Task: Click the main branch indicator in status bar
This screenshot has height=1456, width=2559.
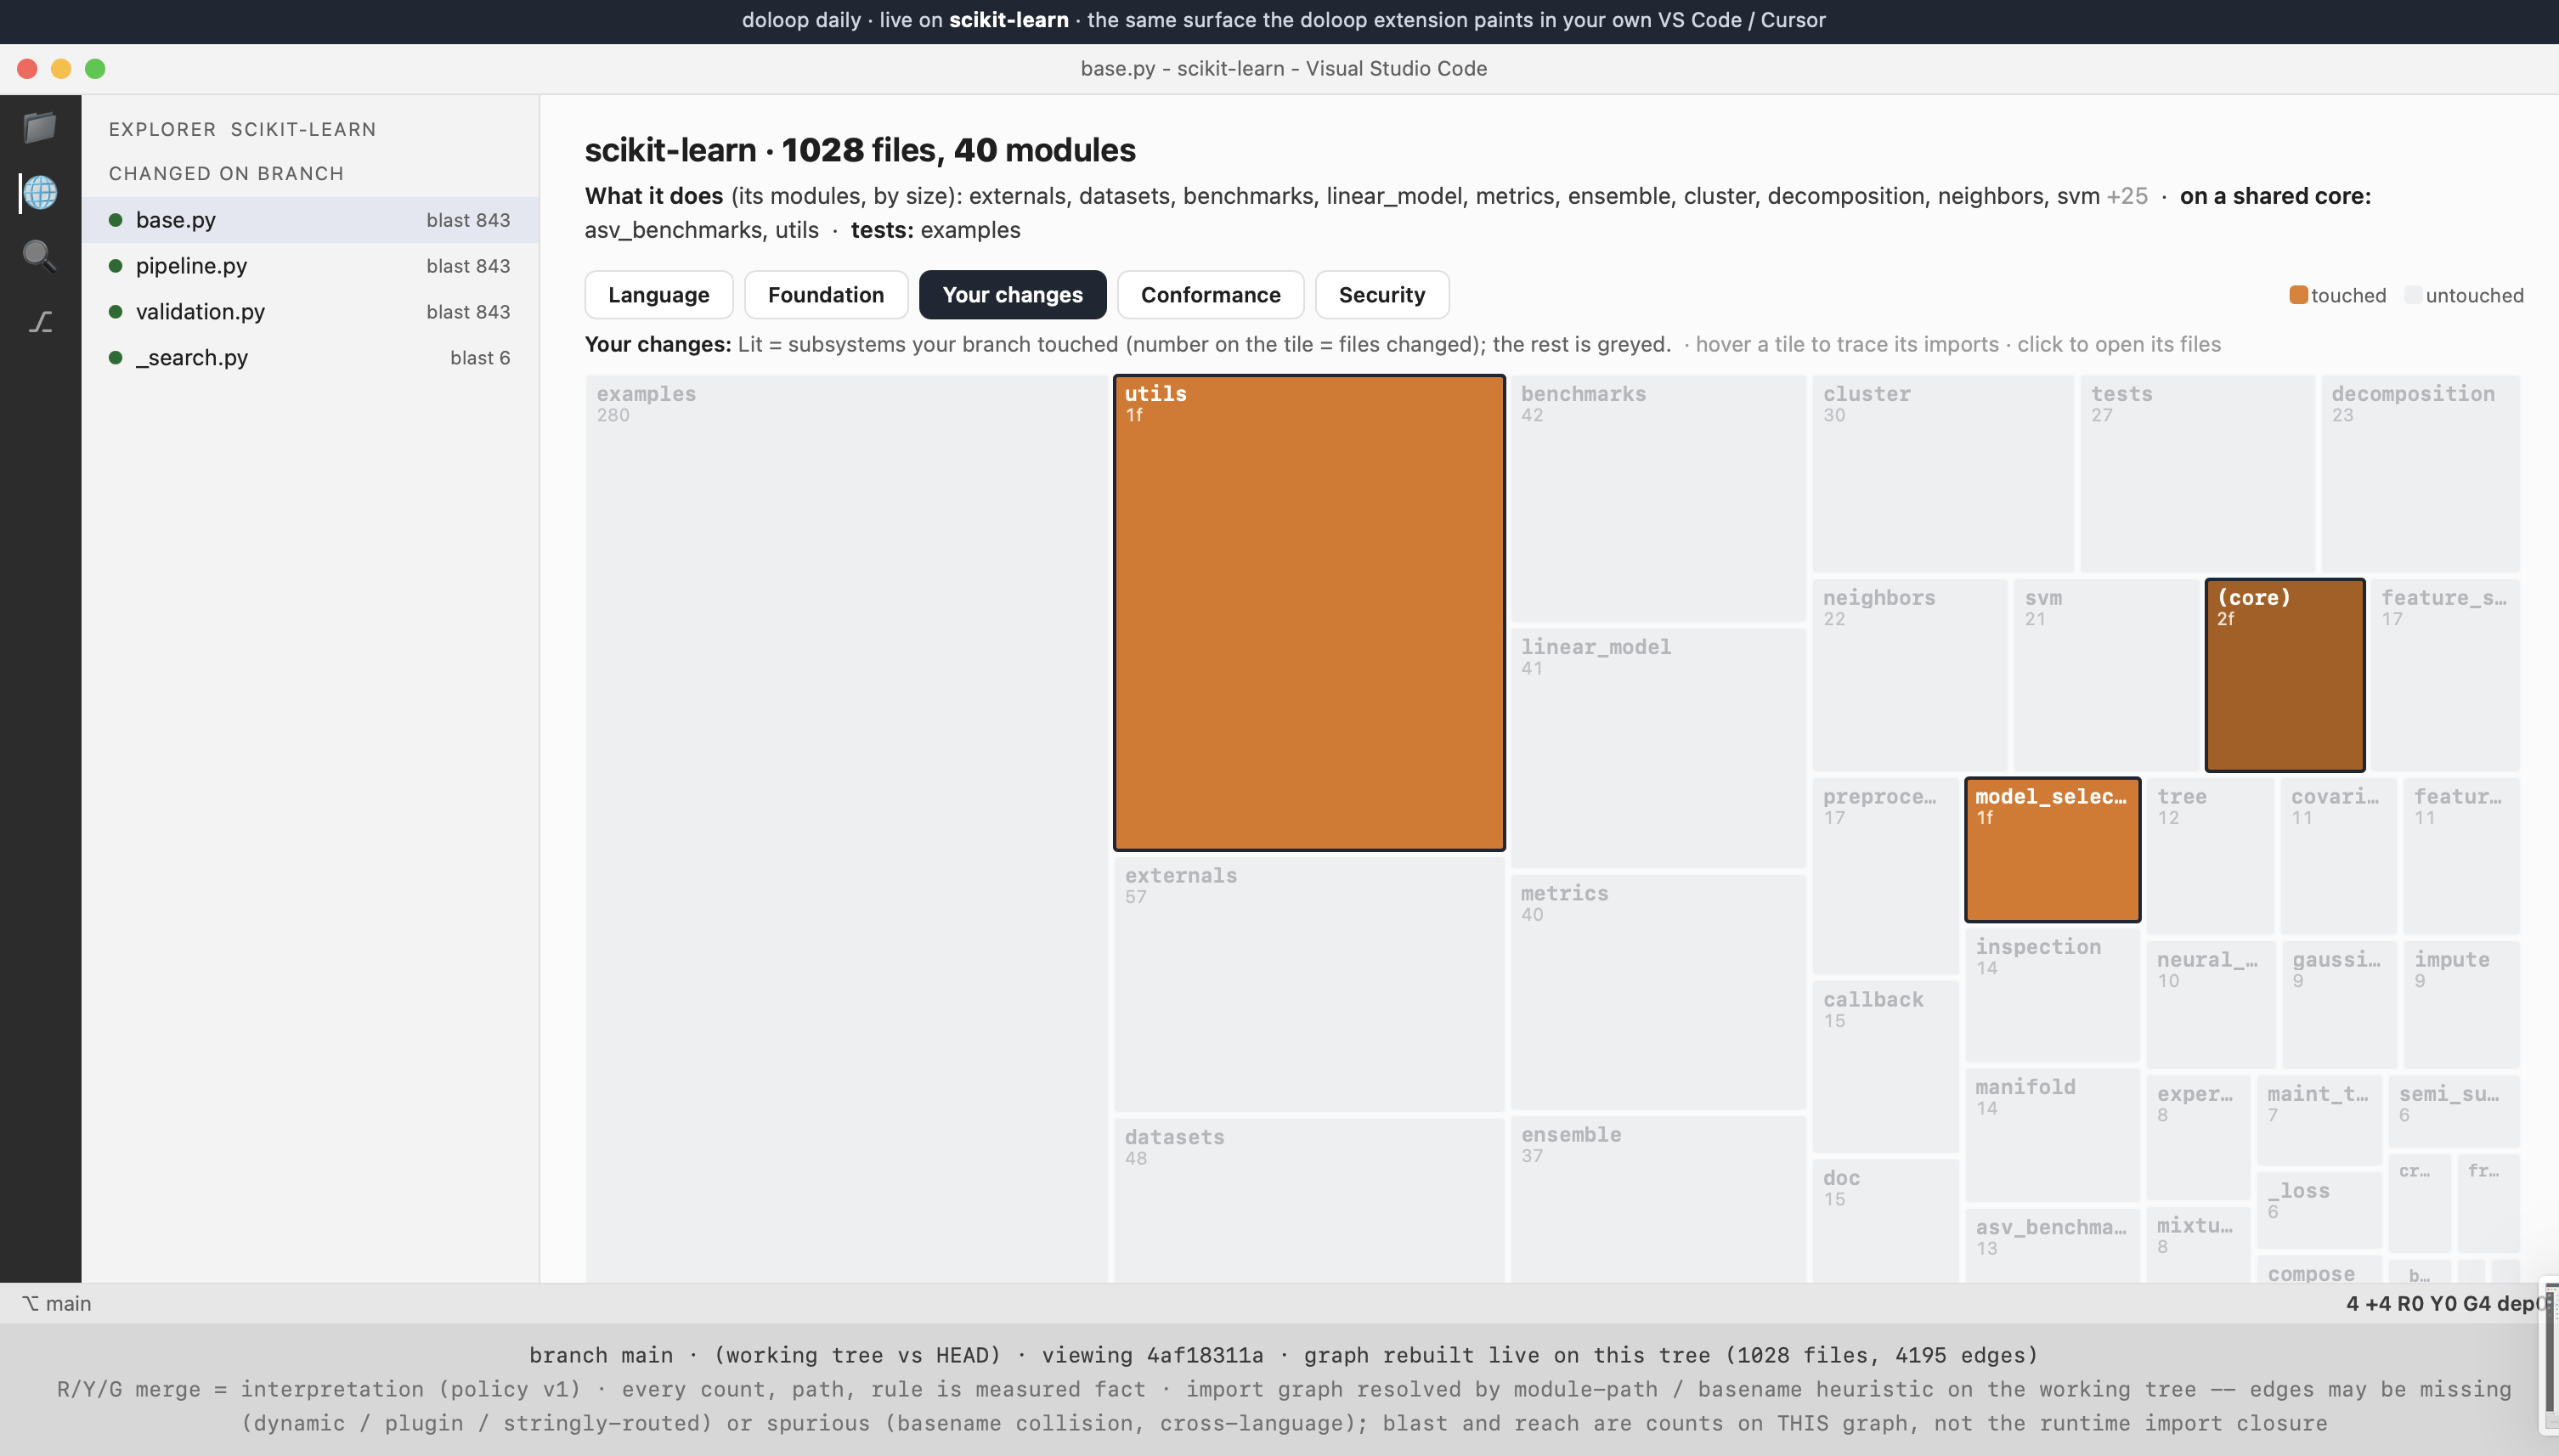Action: pos(57,1303)
